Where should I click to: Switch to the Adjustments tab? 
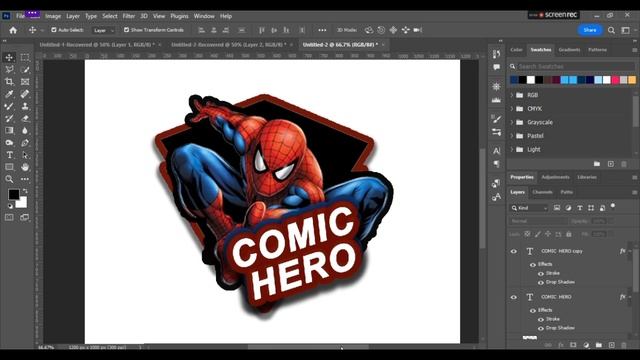[555, 177]
